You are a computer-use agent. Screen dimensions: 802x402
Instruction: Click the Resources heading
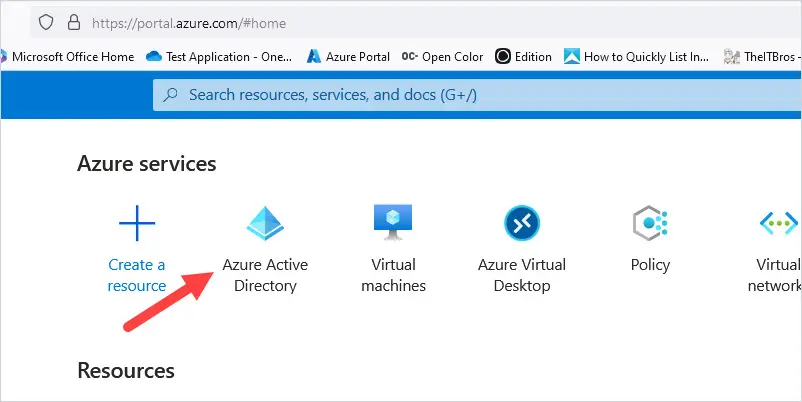126,371
